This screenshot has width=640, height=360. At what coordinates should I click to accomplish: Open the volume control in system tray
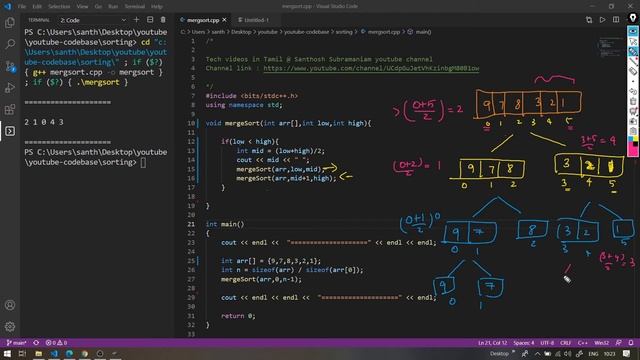click(x=568, y=353)
